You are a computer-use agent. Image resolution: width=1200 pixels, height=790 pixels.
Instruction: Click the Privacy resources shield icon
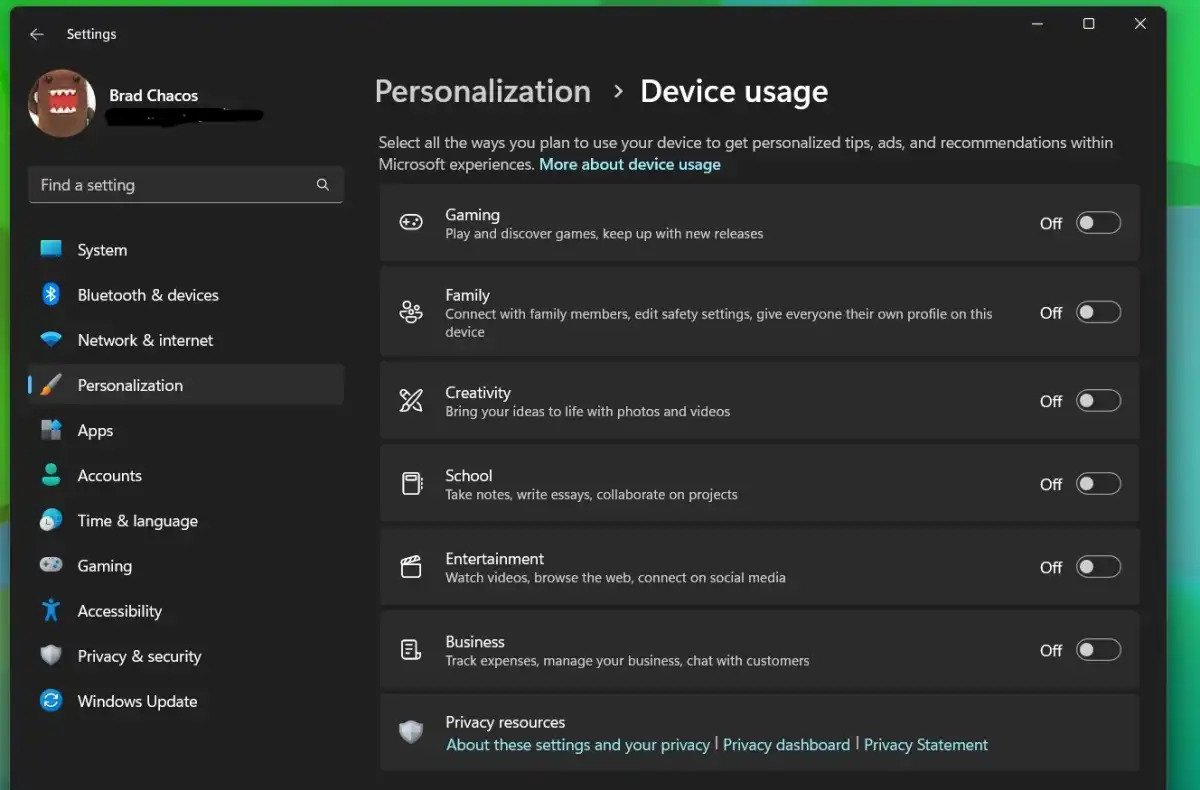pos(411,732)
